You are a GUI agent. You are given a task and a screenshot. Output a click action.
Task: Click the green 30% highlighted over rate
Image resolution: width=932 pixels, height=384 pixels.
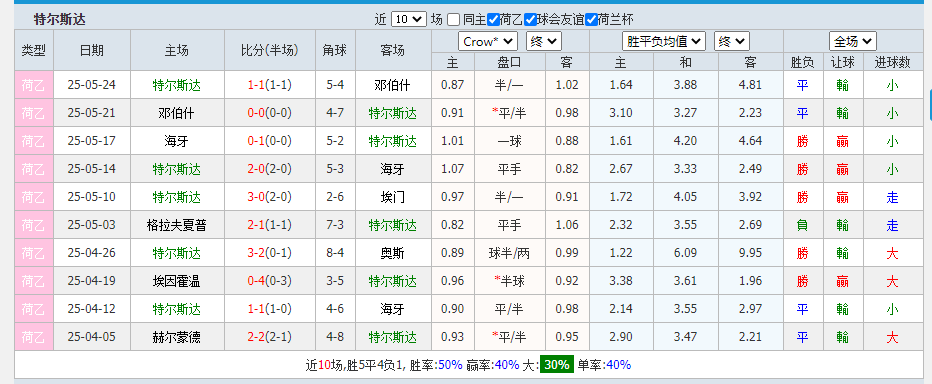pyautogui.click(x=556, y=364)
